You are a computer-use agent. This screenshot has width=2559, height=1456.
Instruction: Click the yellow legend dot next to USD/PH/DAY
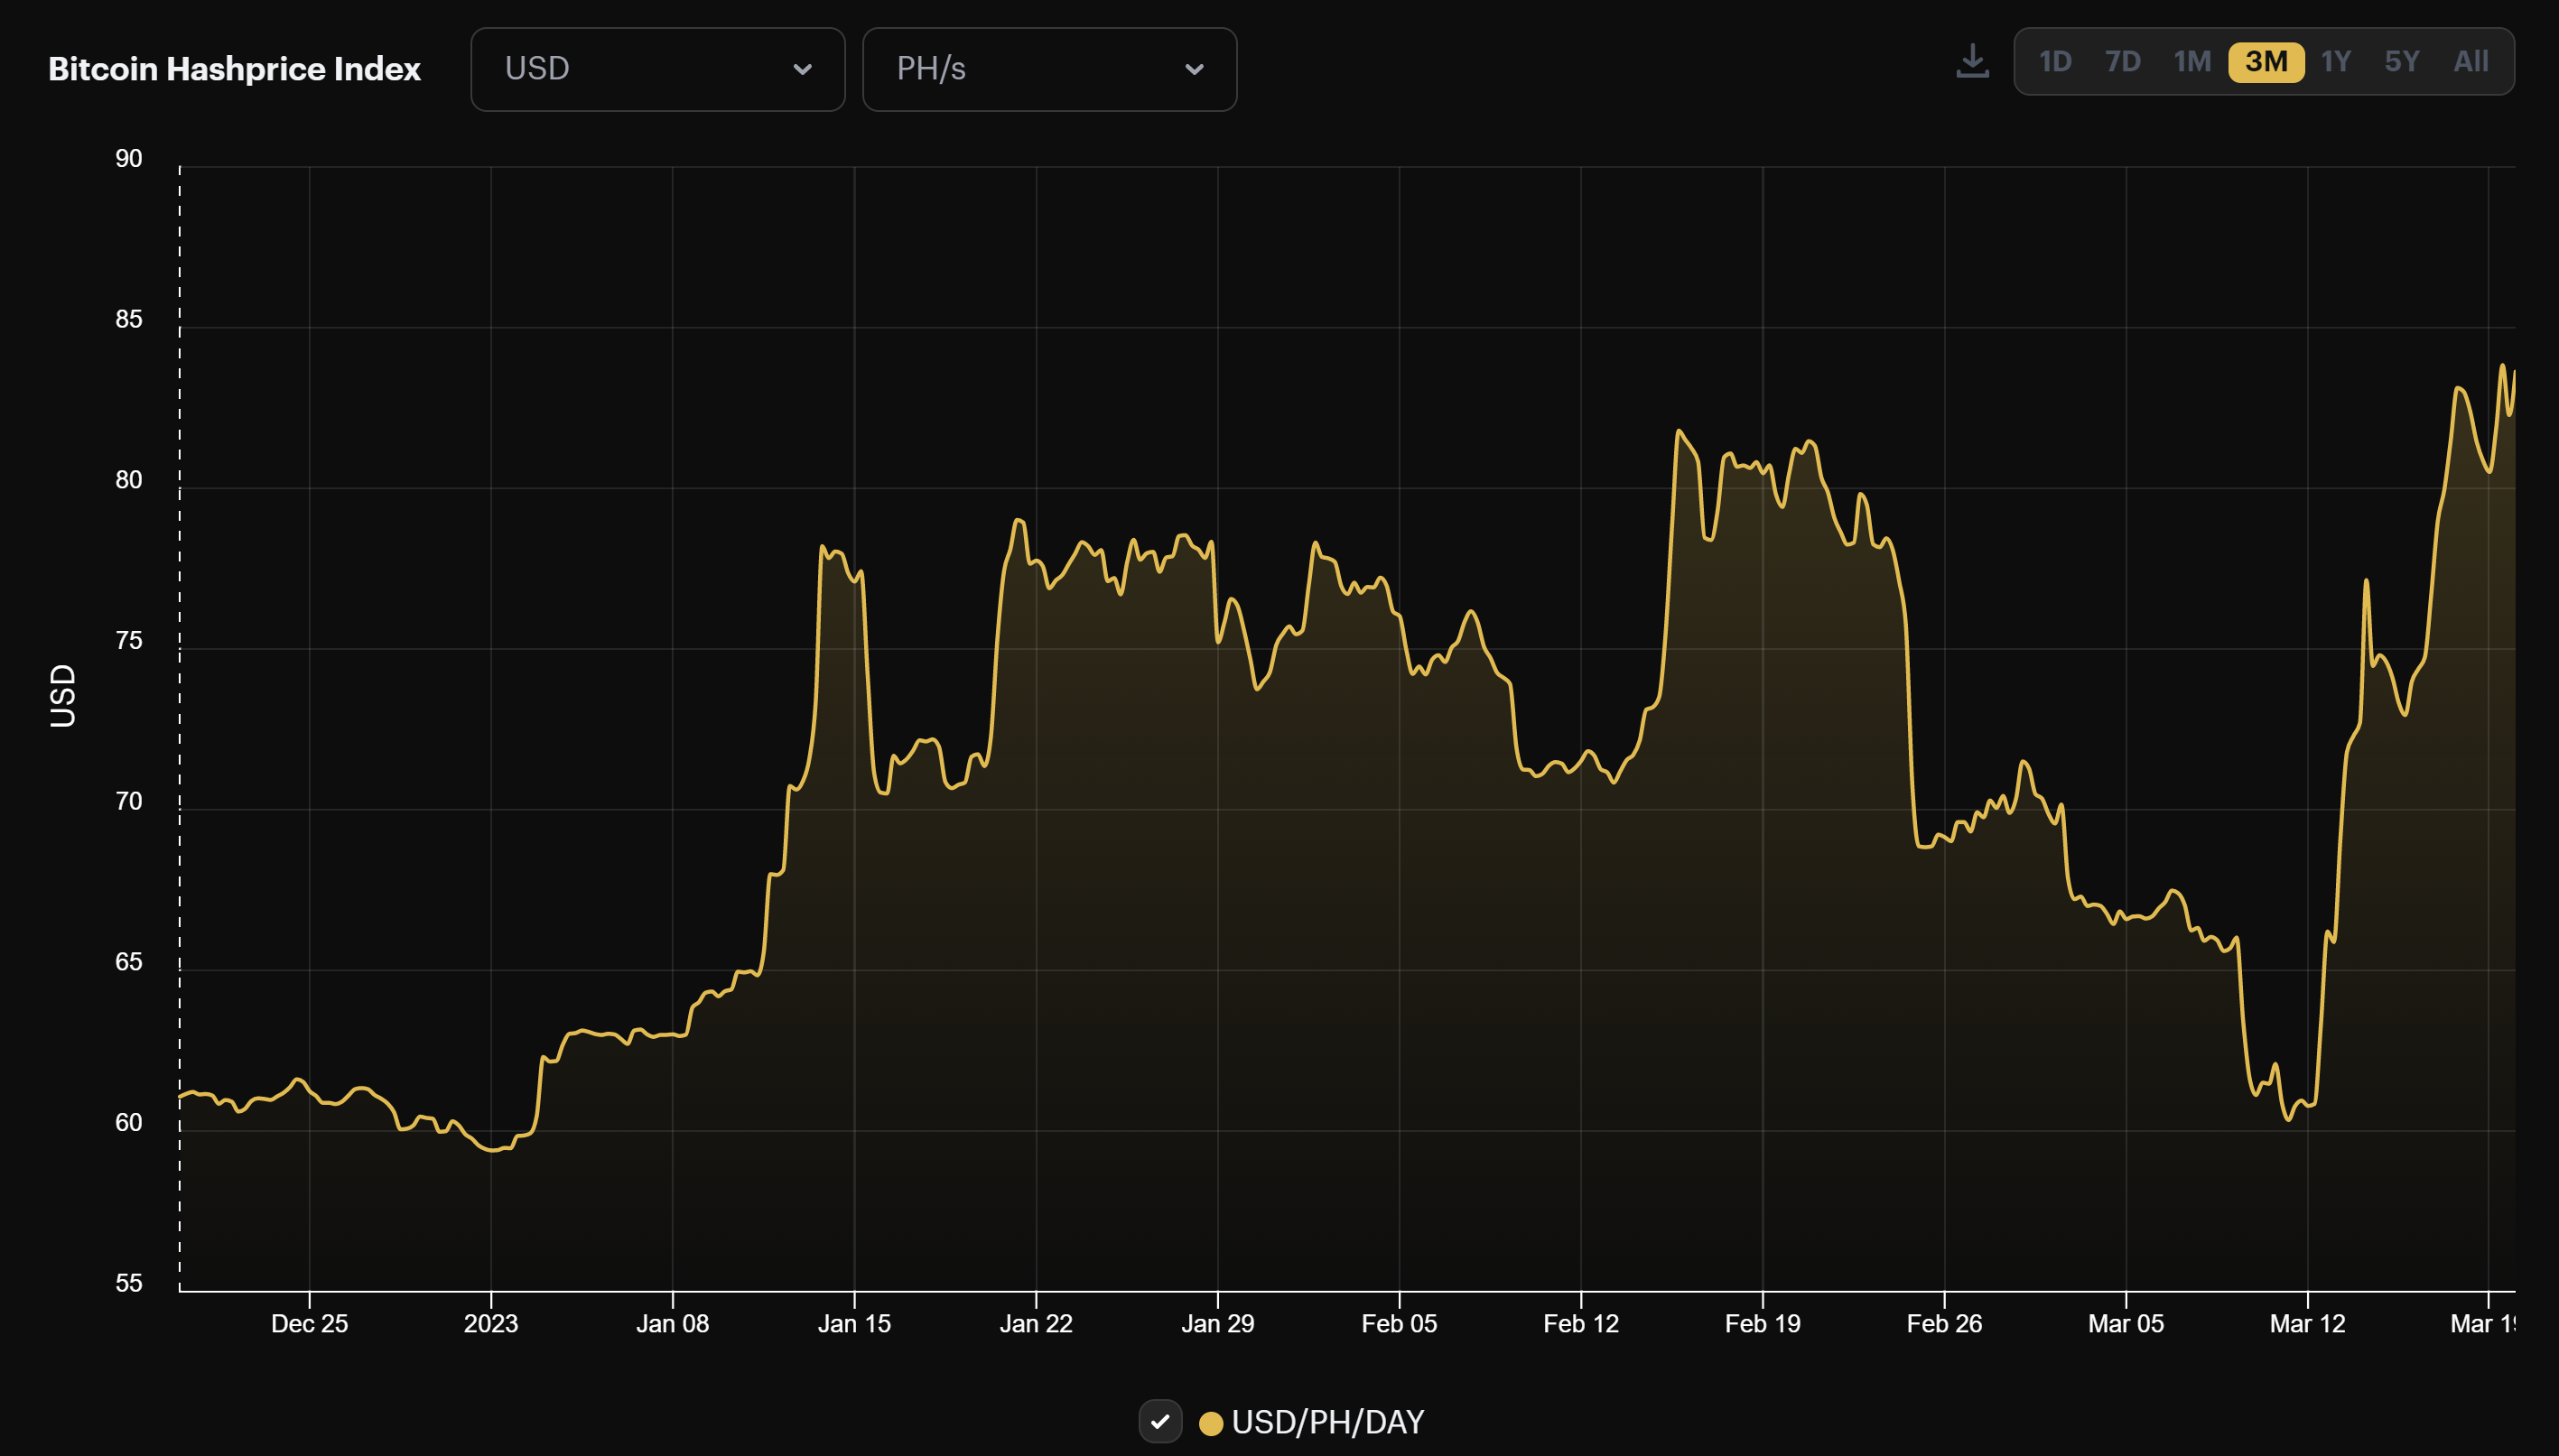(x=1211, y=1422)
